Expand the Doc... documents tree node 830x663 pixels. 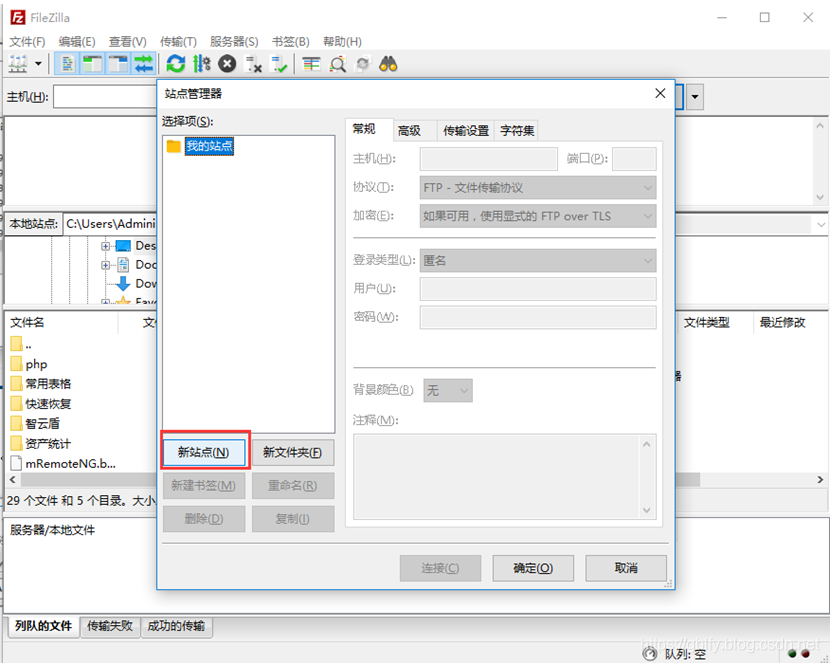click(x=105, y=265)
